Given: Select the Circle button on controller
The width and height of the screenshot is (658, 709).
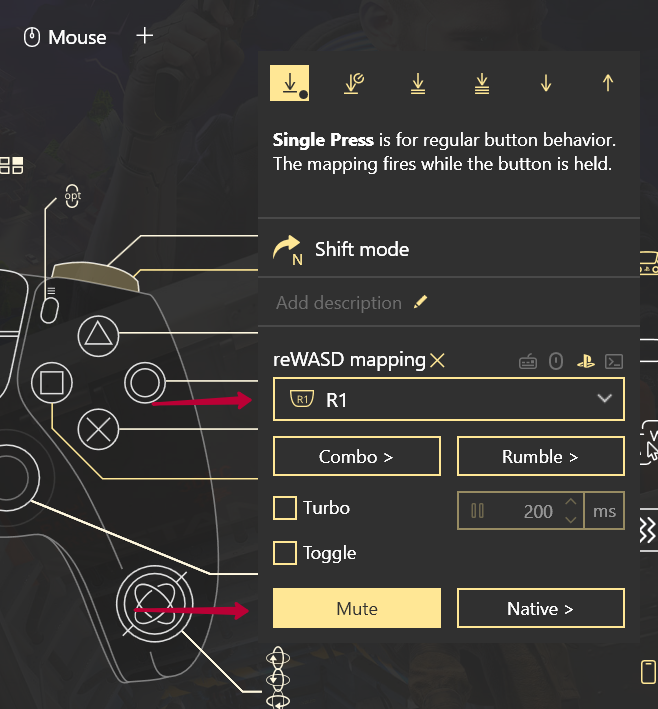Looking at the screenshot, I should 145,383.
